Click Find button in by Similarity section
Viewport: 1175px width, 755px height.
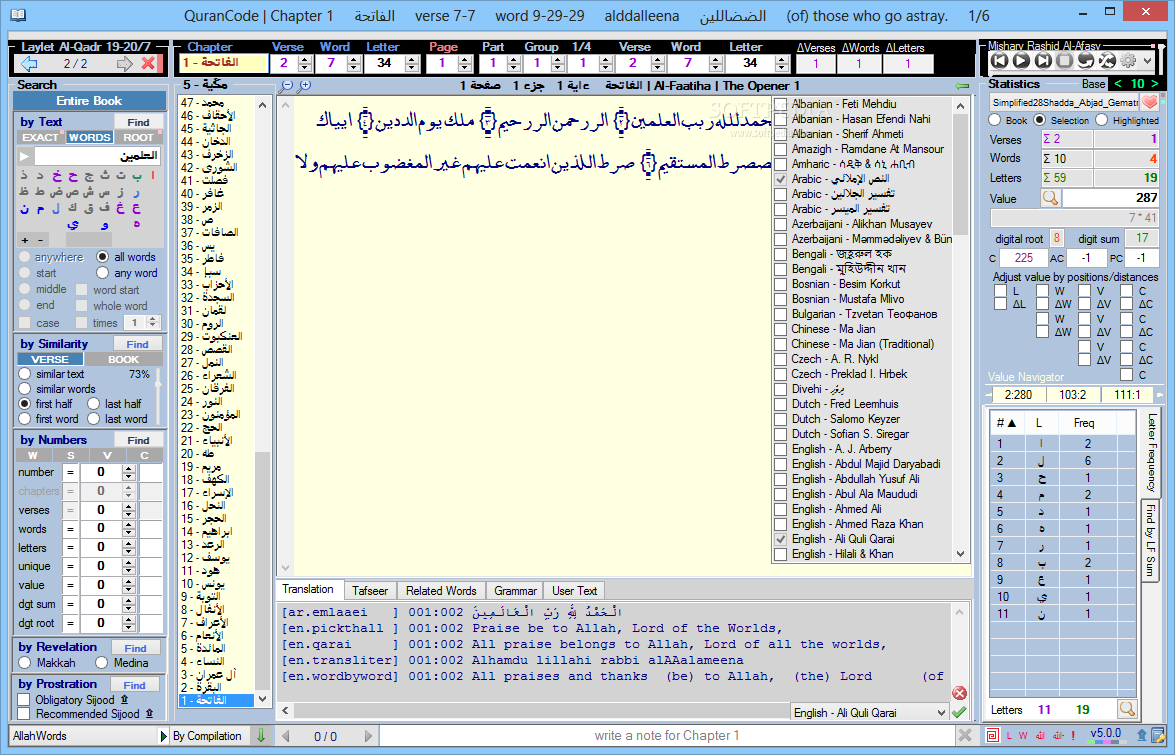[137, 344]
